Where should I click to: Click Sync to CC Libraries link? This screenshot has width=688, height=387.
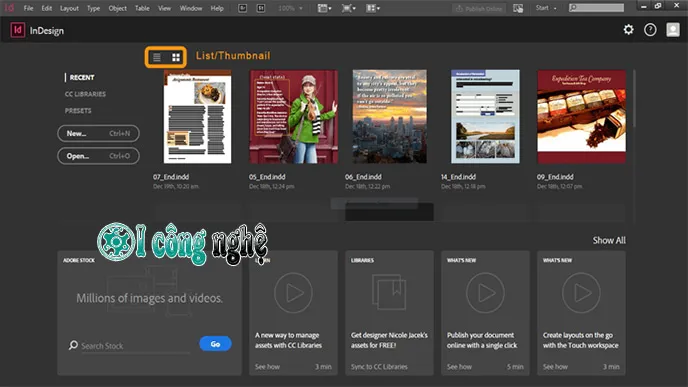click(x=379, y=366)
